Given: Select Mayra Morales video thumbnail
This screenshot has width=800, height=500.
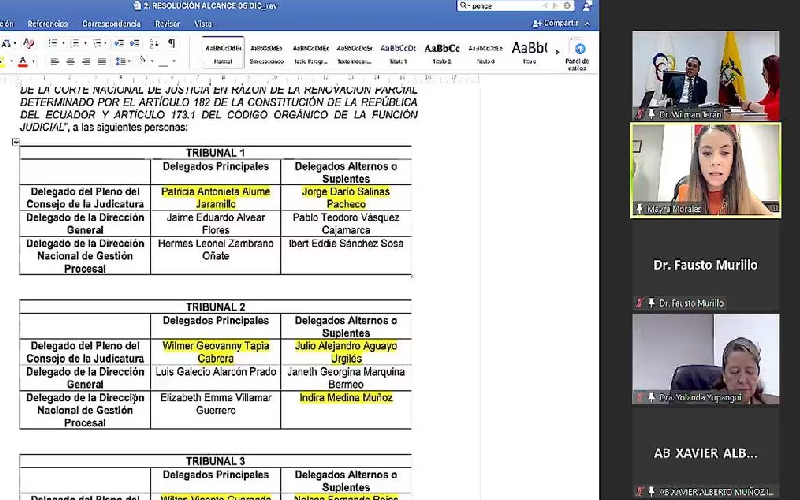Looking at the screenshot, I should click(705, 169).
